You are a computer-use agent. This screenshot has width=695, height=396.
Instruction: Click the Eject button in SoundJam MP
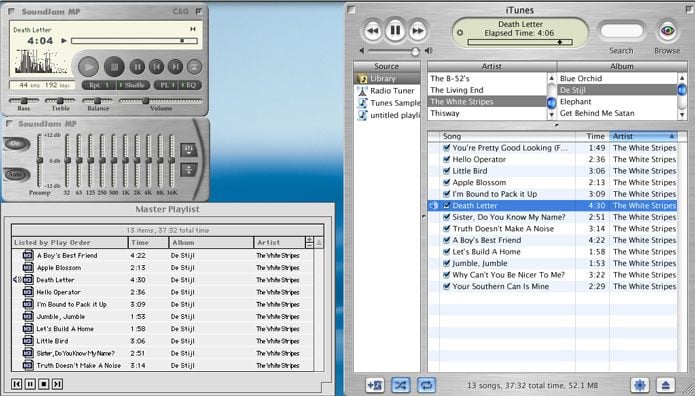(194, 67)
